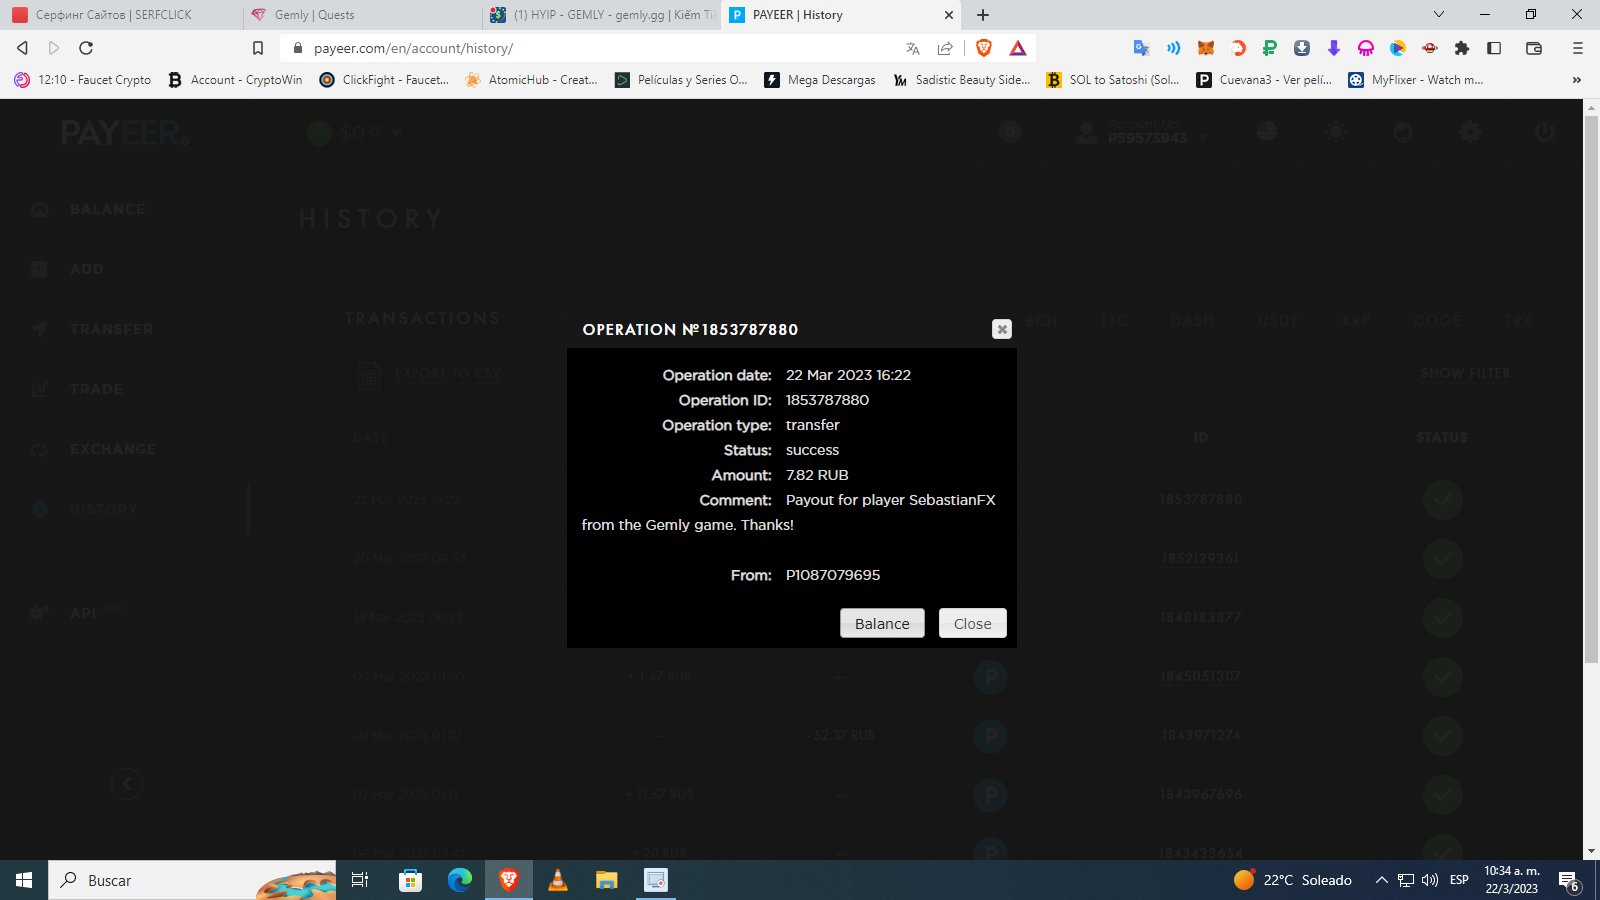Open the Mega Descargas bookmark
Screen dimensions: 1600x900
(x=820, y=80)
